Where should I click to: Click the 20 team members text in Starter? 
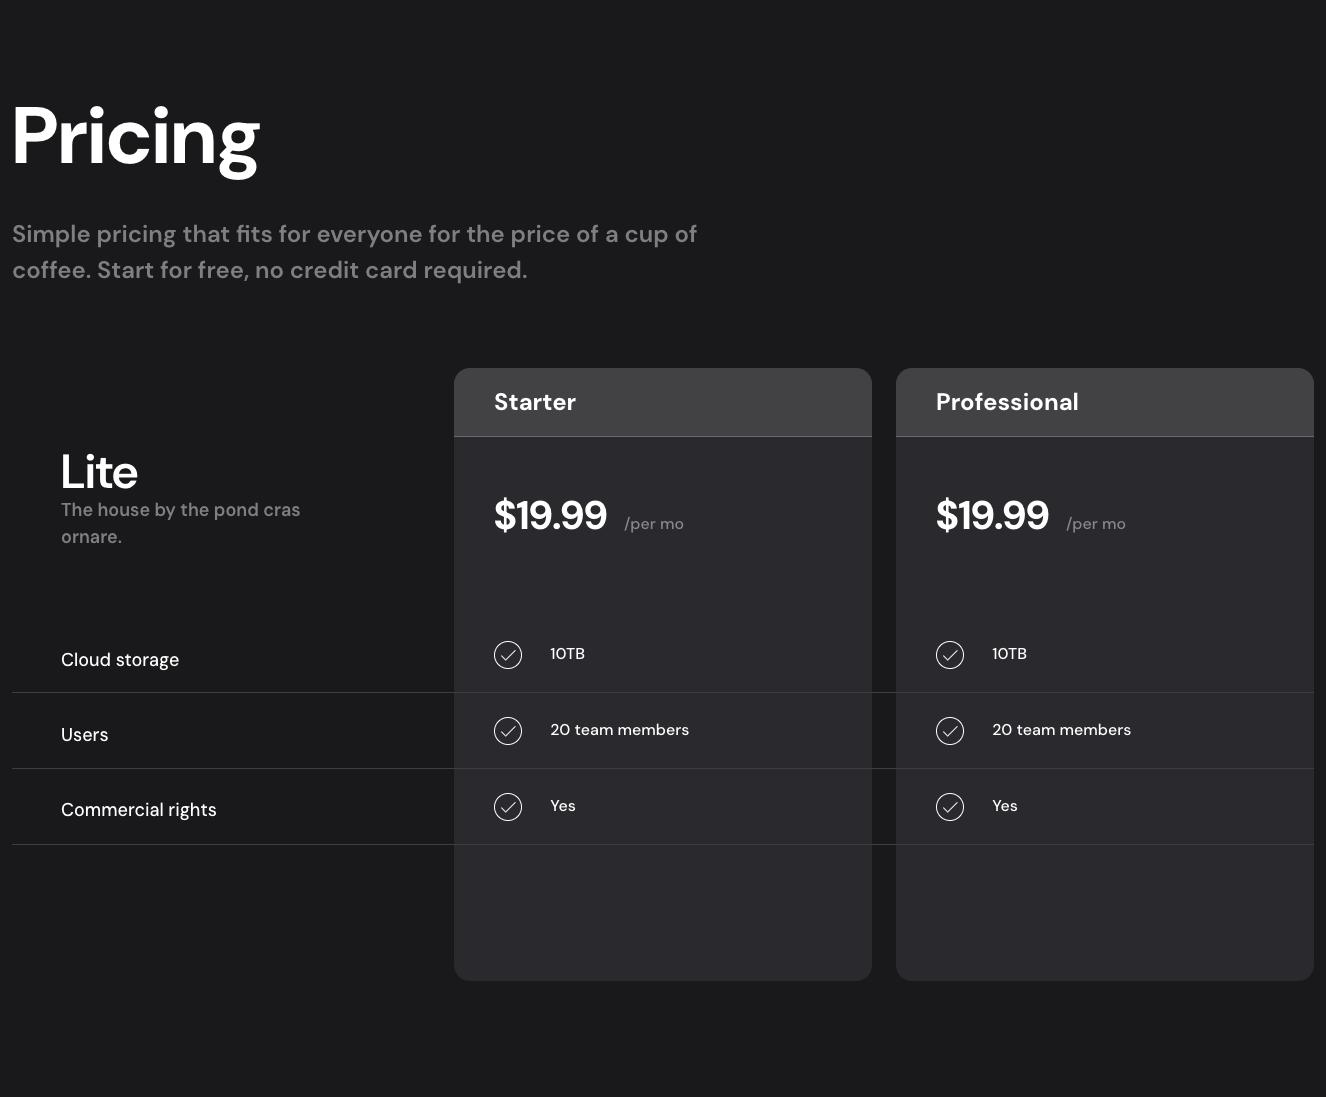619,730
